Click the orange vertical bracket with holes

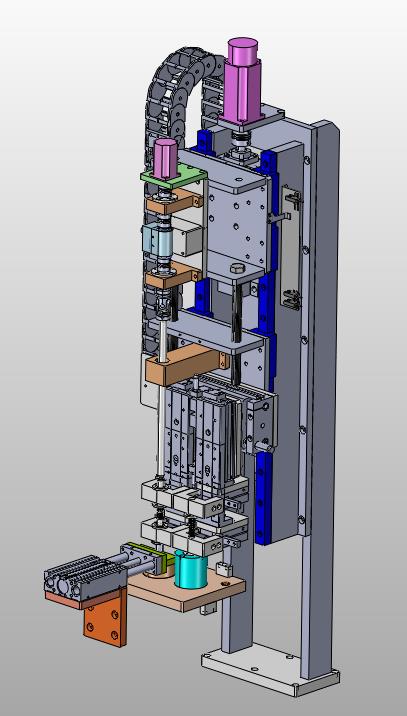coord(106,618)
